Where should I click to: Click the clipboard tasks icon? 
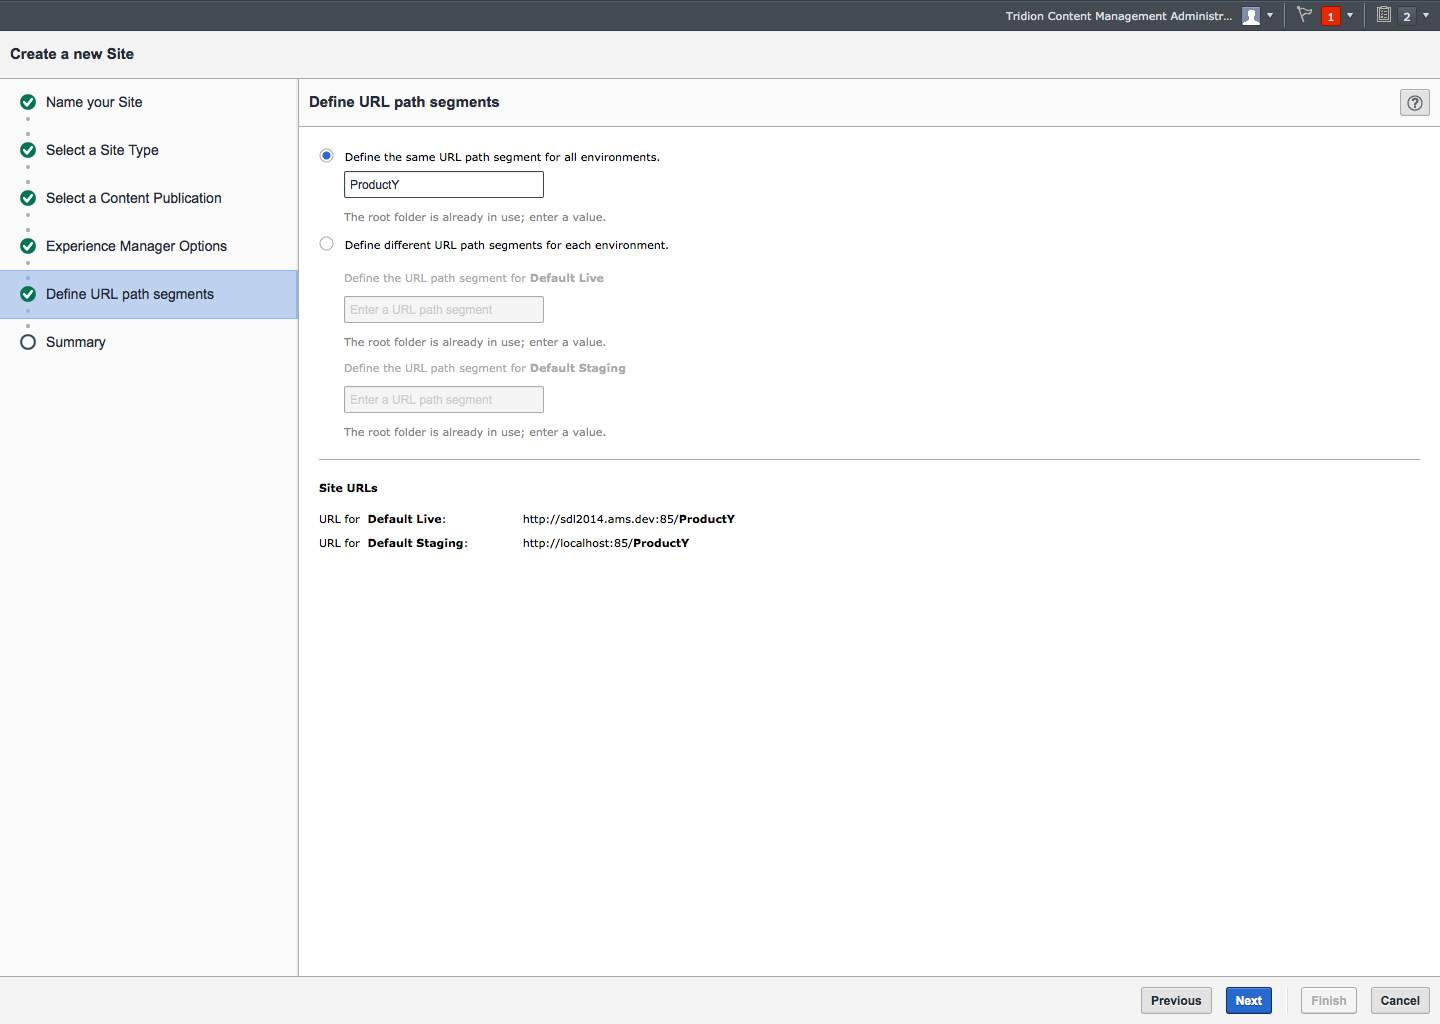click(1384, 15)
